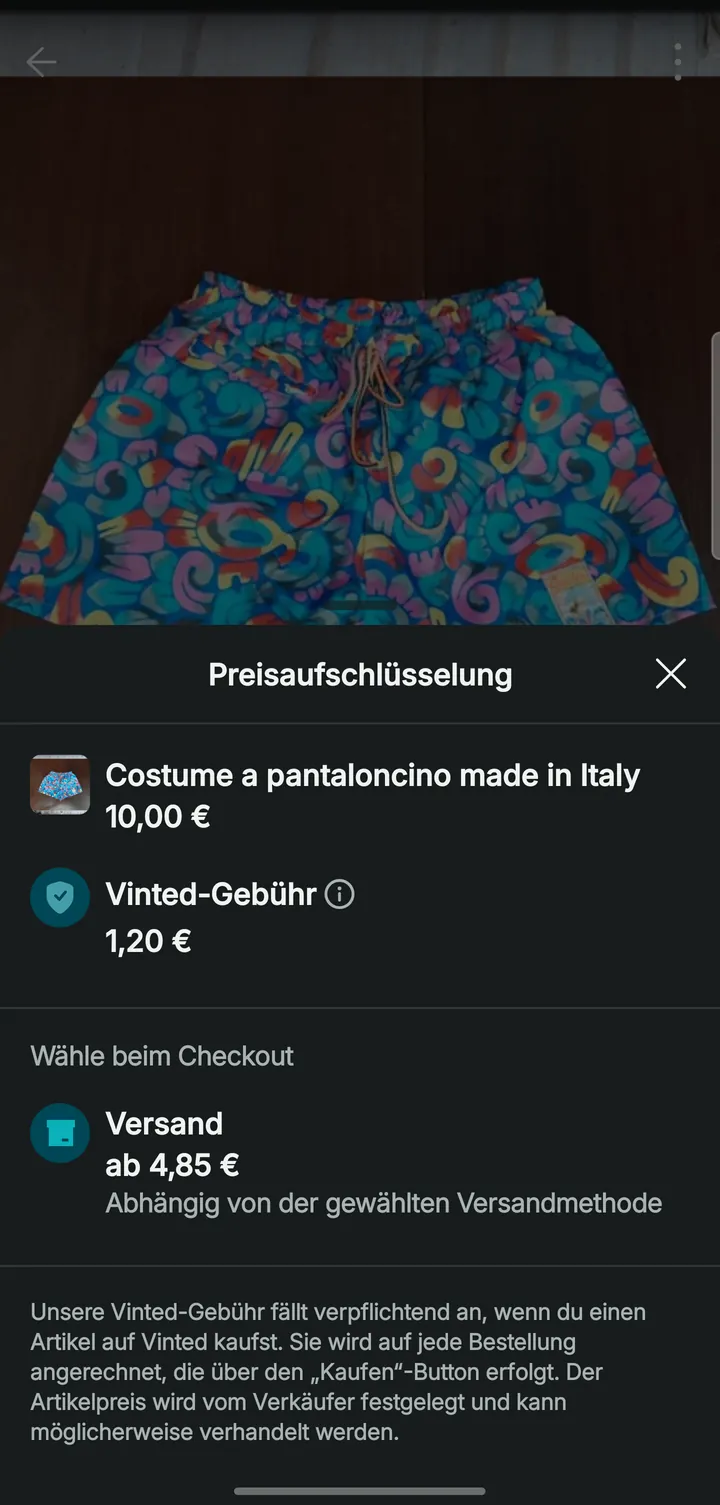Tap the bottom home gesture bar
720x1505 pixels.
360,1491
